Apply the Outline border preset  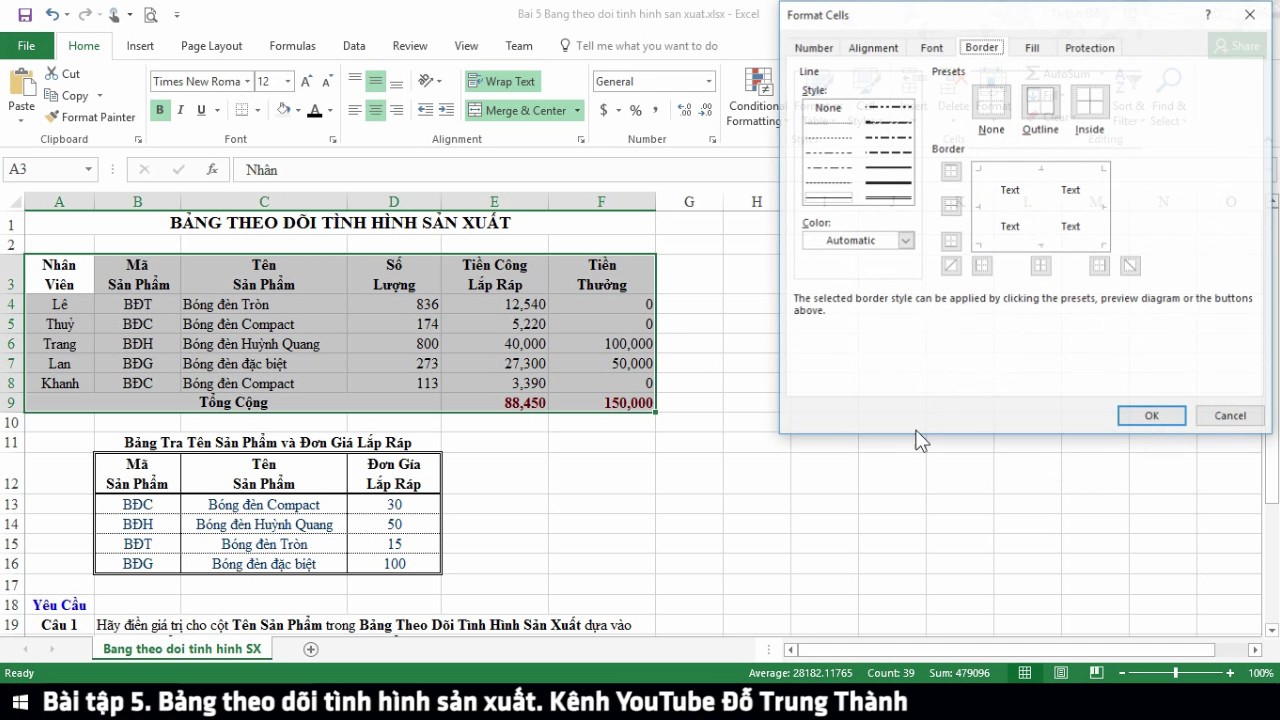pos(1040,102)
